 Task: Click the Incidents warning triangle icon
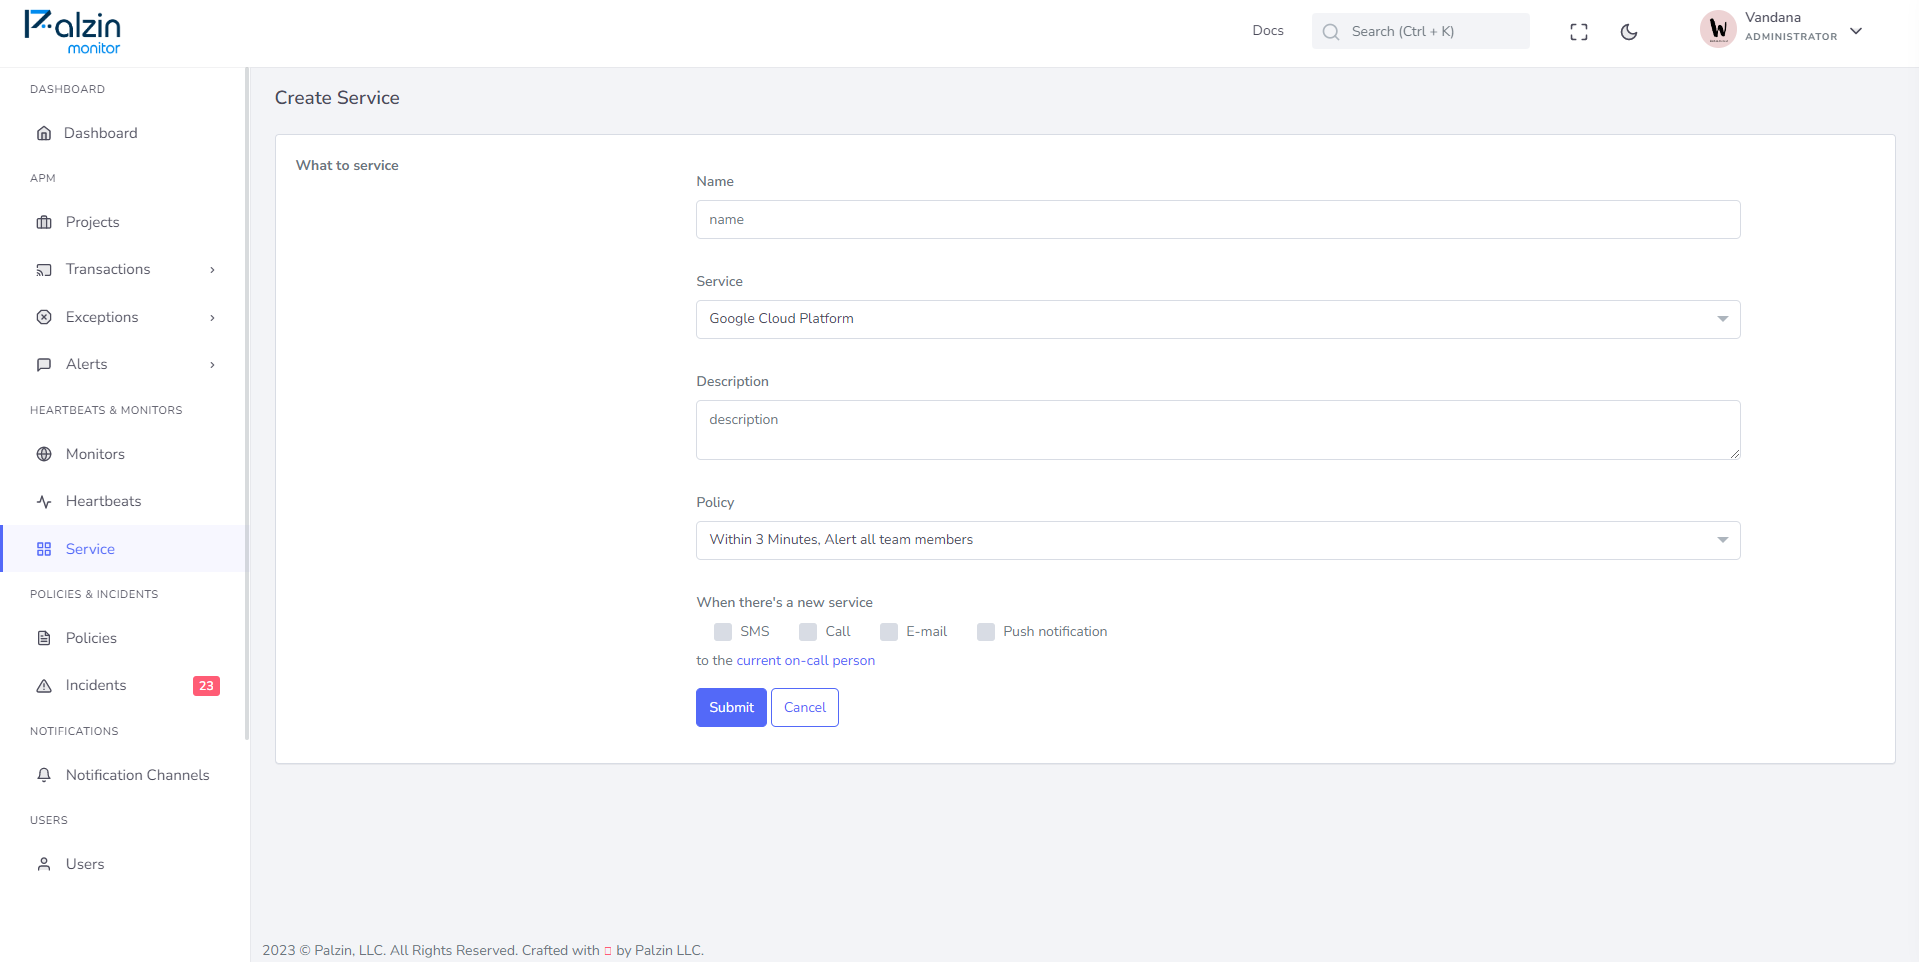coord(44,686)
